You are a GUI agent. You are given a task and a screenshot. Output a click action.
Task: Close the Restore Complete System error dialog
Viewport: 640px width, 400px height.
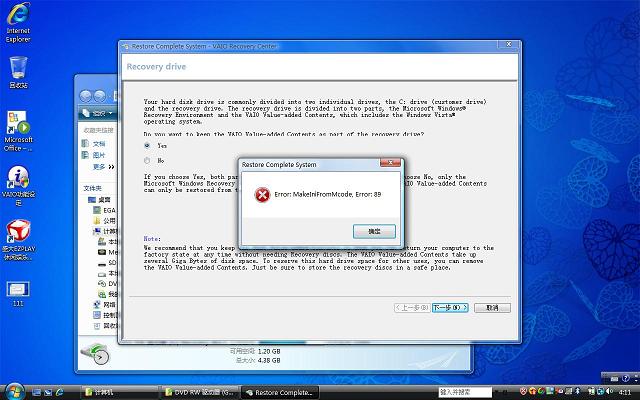390,163
